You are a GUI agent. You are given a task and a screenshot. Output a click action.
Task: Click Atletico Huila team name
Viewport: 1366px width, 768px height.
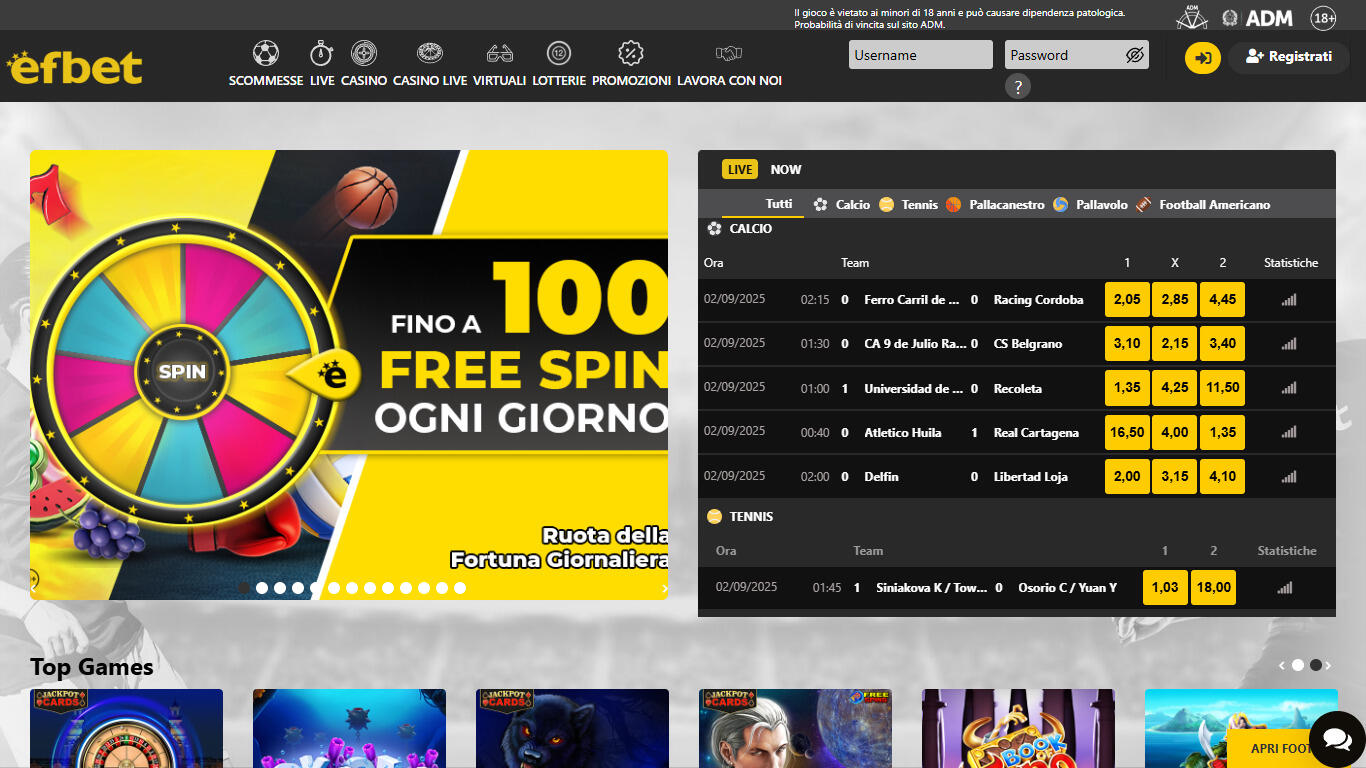[903, 433]
